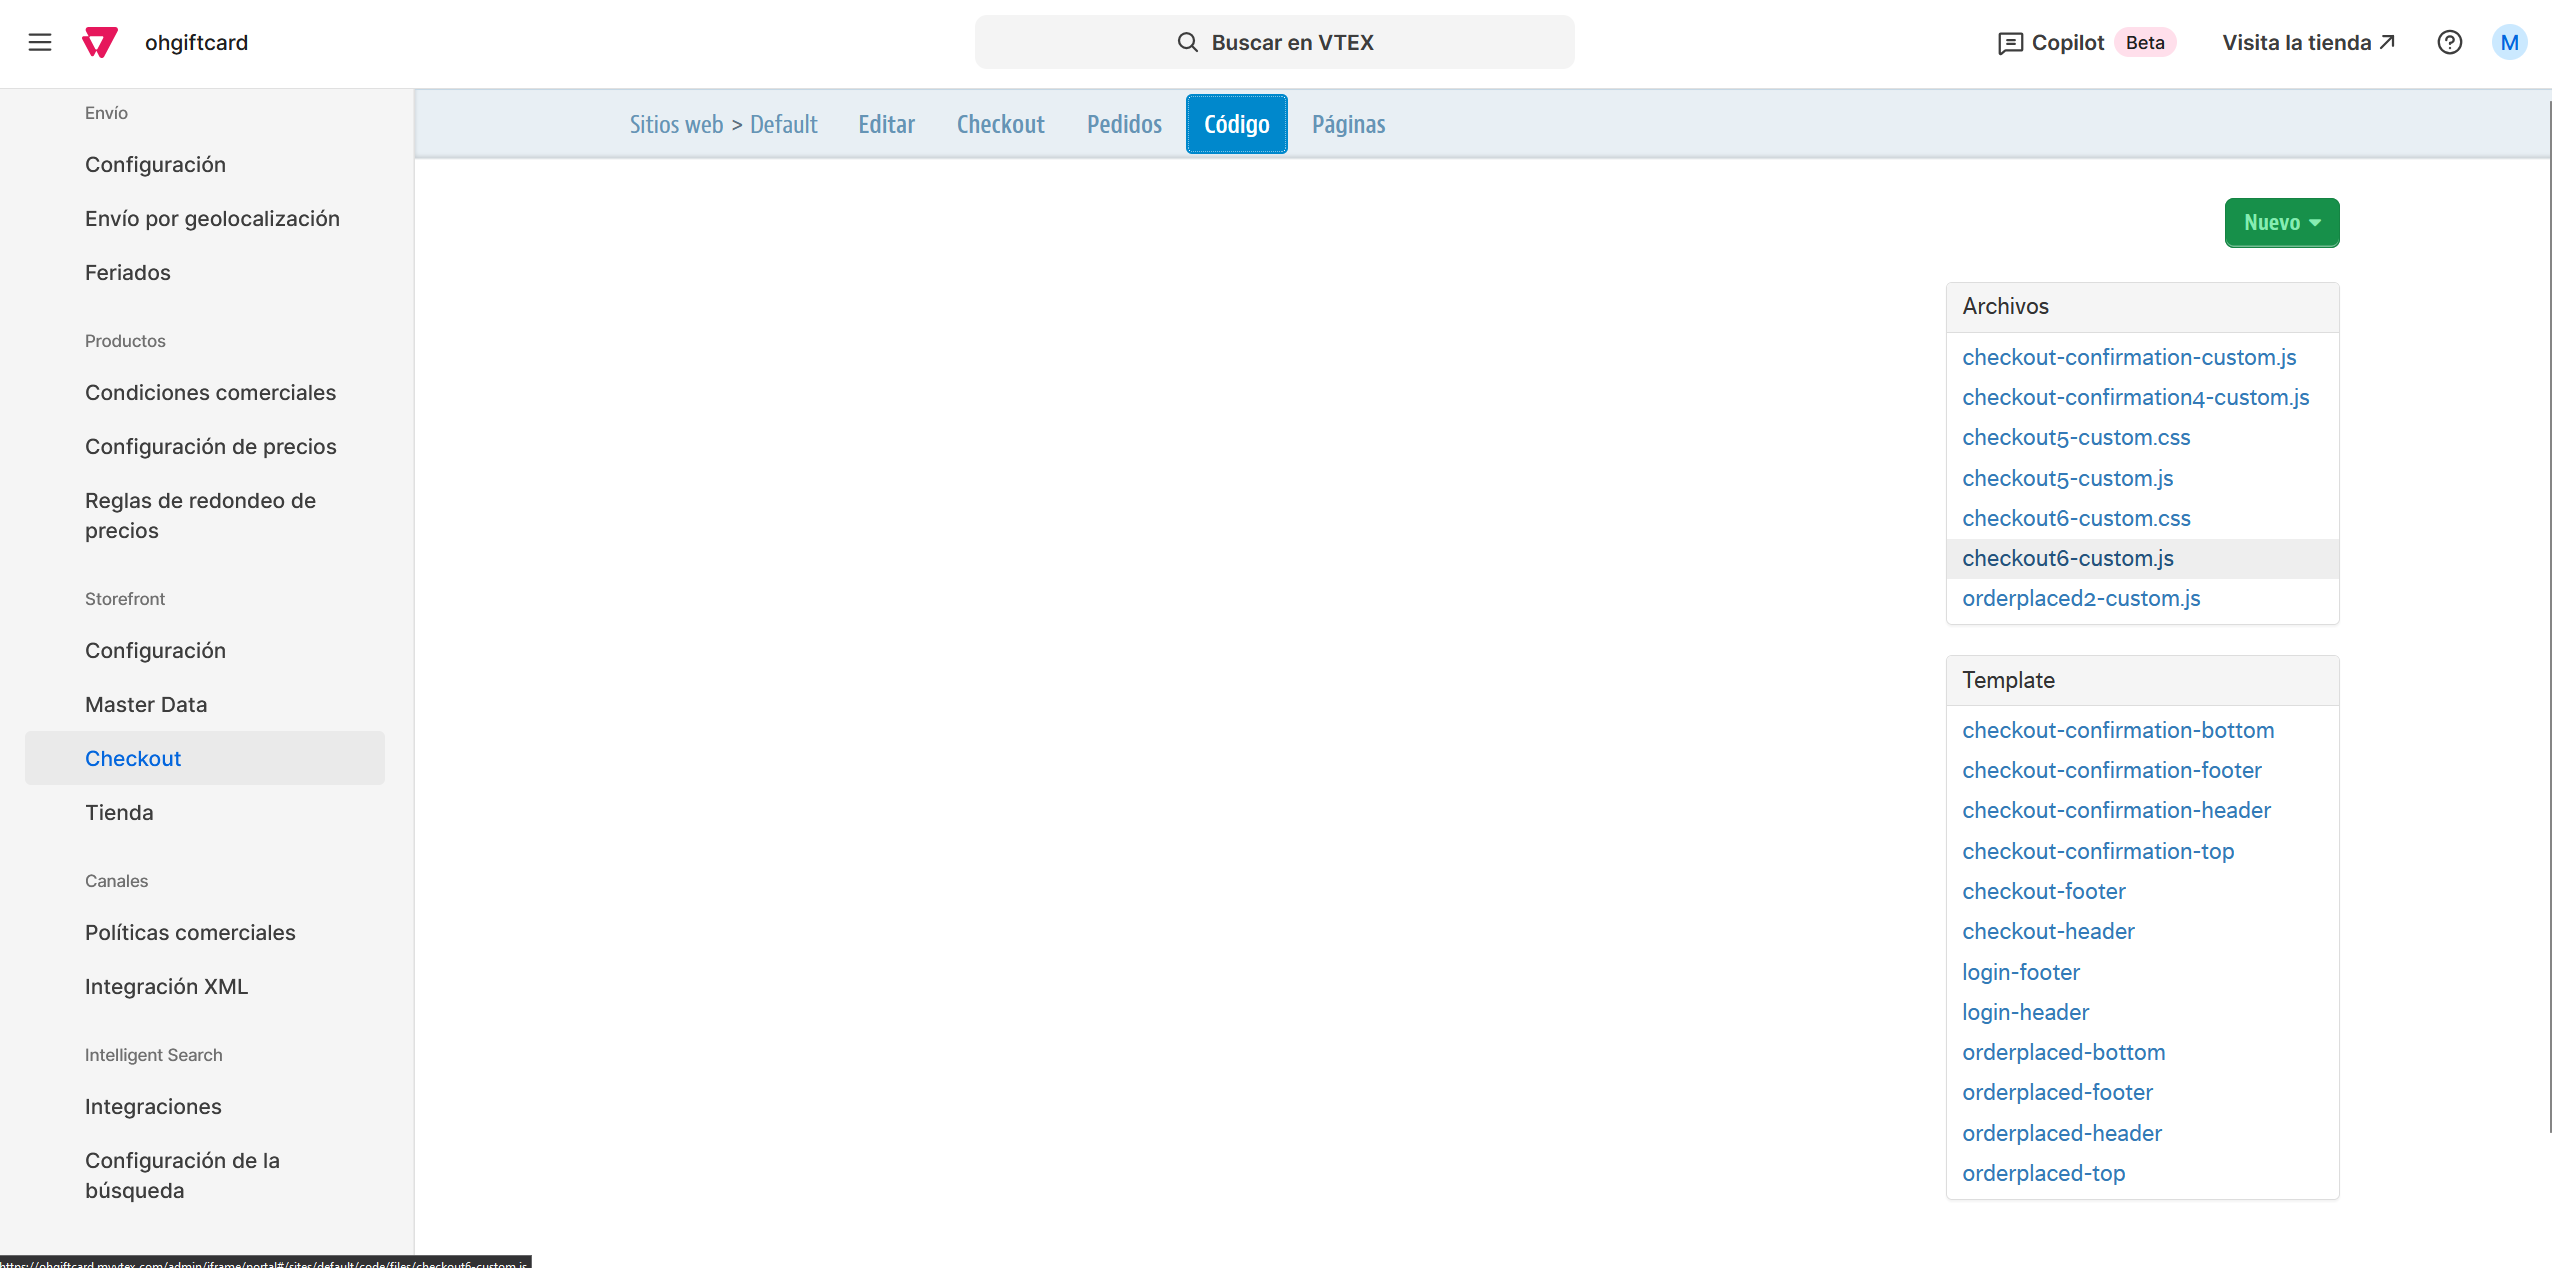Open the Editar tab
Viewport: 2552px width, 1268px height.
[x=886, y=124]
